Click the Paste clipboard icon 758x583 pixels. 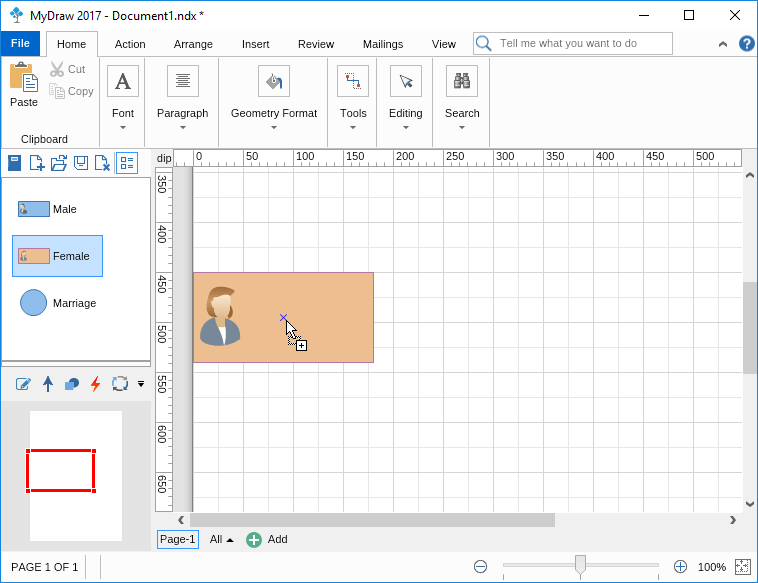24,77
